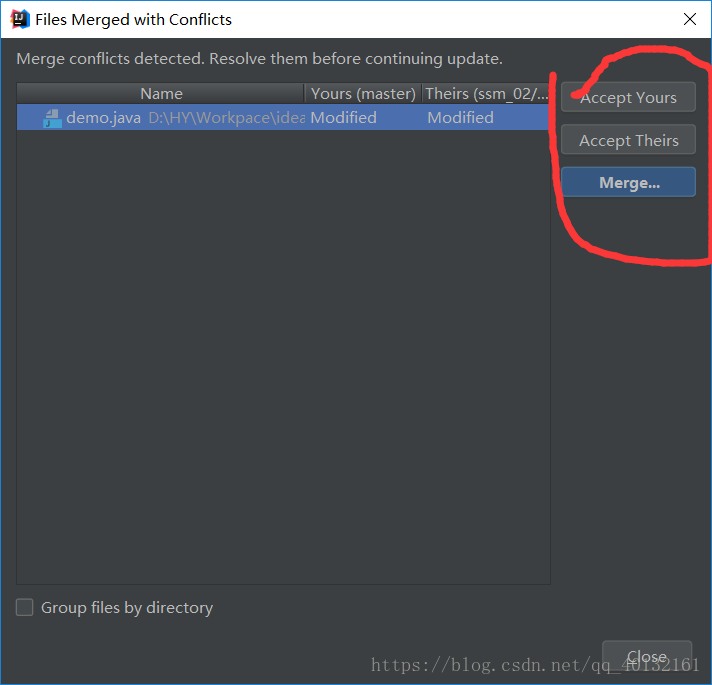This screenshot has width=712, height=685.
Task: Sort by the Name column header
Action: (x=161, y=94)
